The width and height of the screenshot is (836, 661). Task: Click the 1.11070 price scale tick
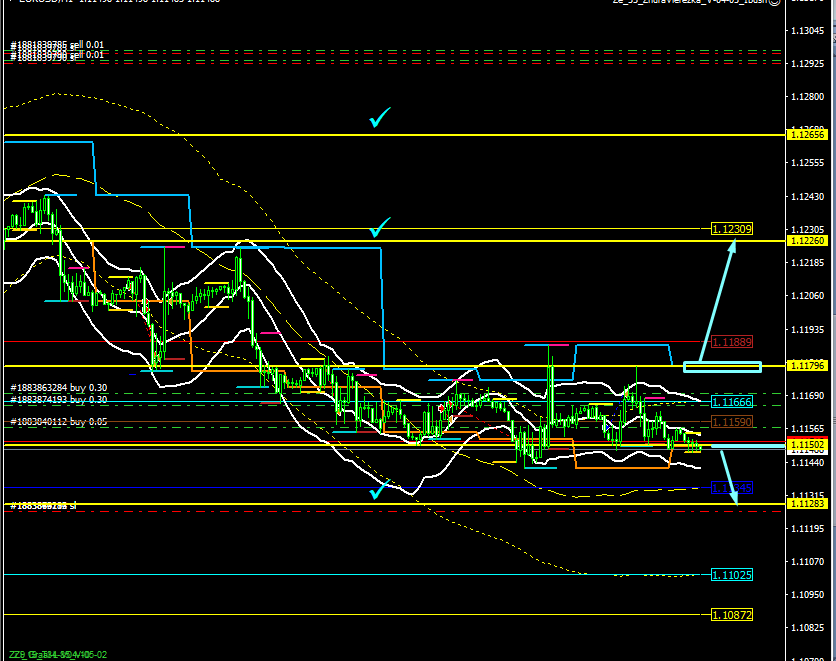pyautogui.click(x=807, y=562)
